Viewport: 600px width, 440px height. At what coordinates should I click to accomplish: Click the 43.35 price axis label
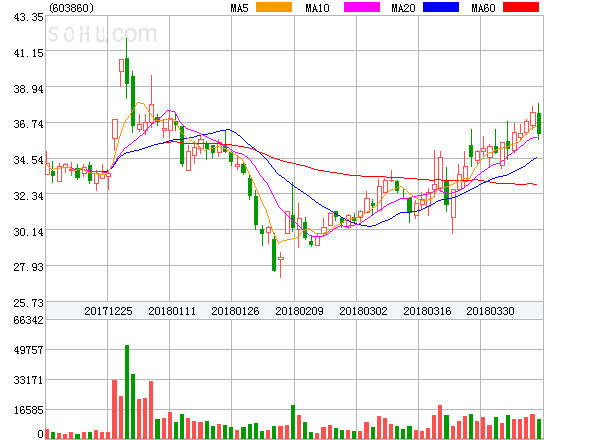click(x=28, y=17)
